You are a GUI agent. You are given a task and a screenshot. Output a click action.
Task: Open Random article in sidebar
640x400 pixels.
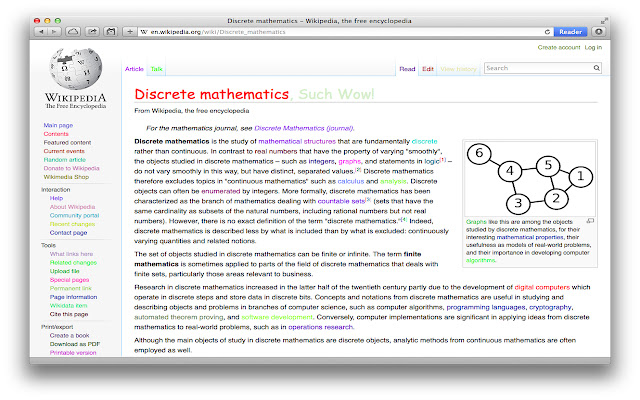(64, 160)
